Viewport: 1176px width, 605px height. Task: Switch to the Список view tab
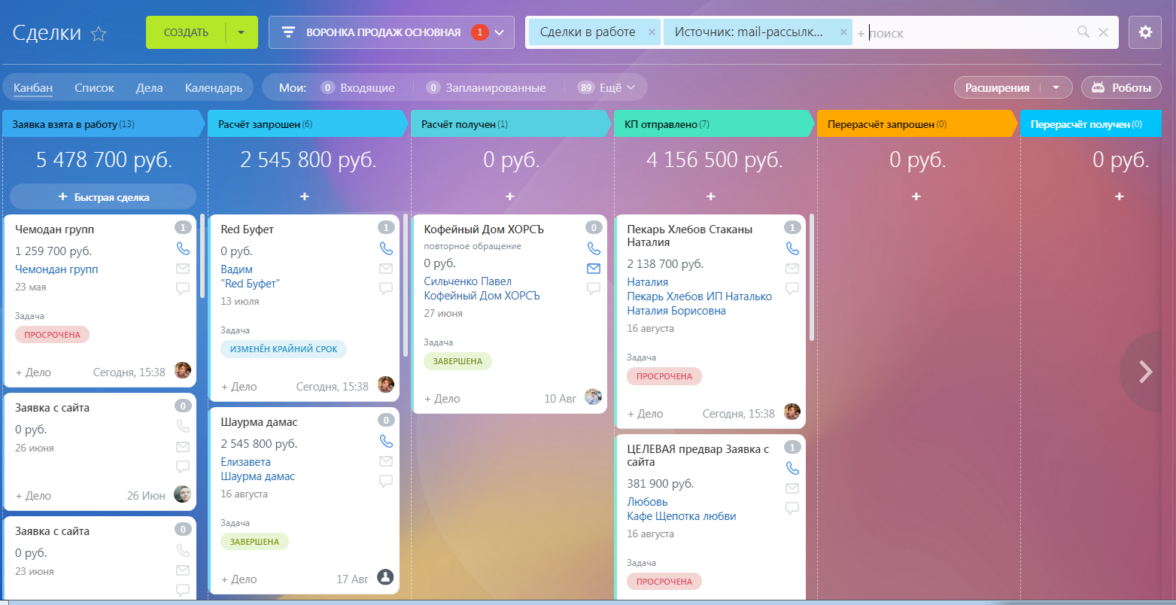(94, 88)
